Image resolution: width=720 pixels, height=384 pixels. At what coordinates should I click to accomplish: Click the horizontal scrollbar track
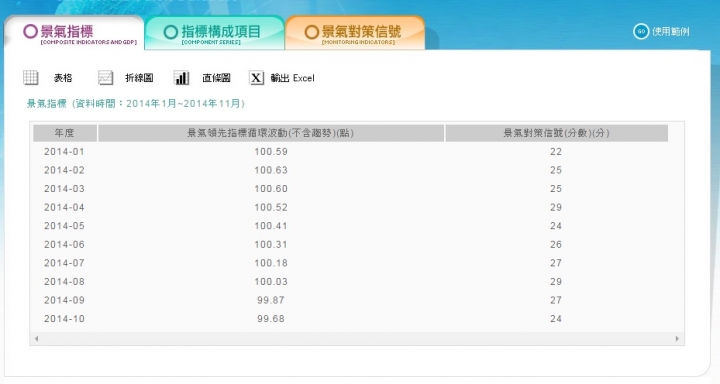(357, 339)
